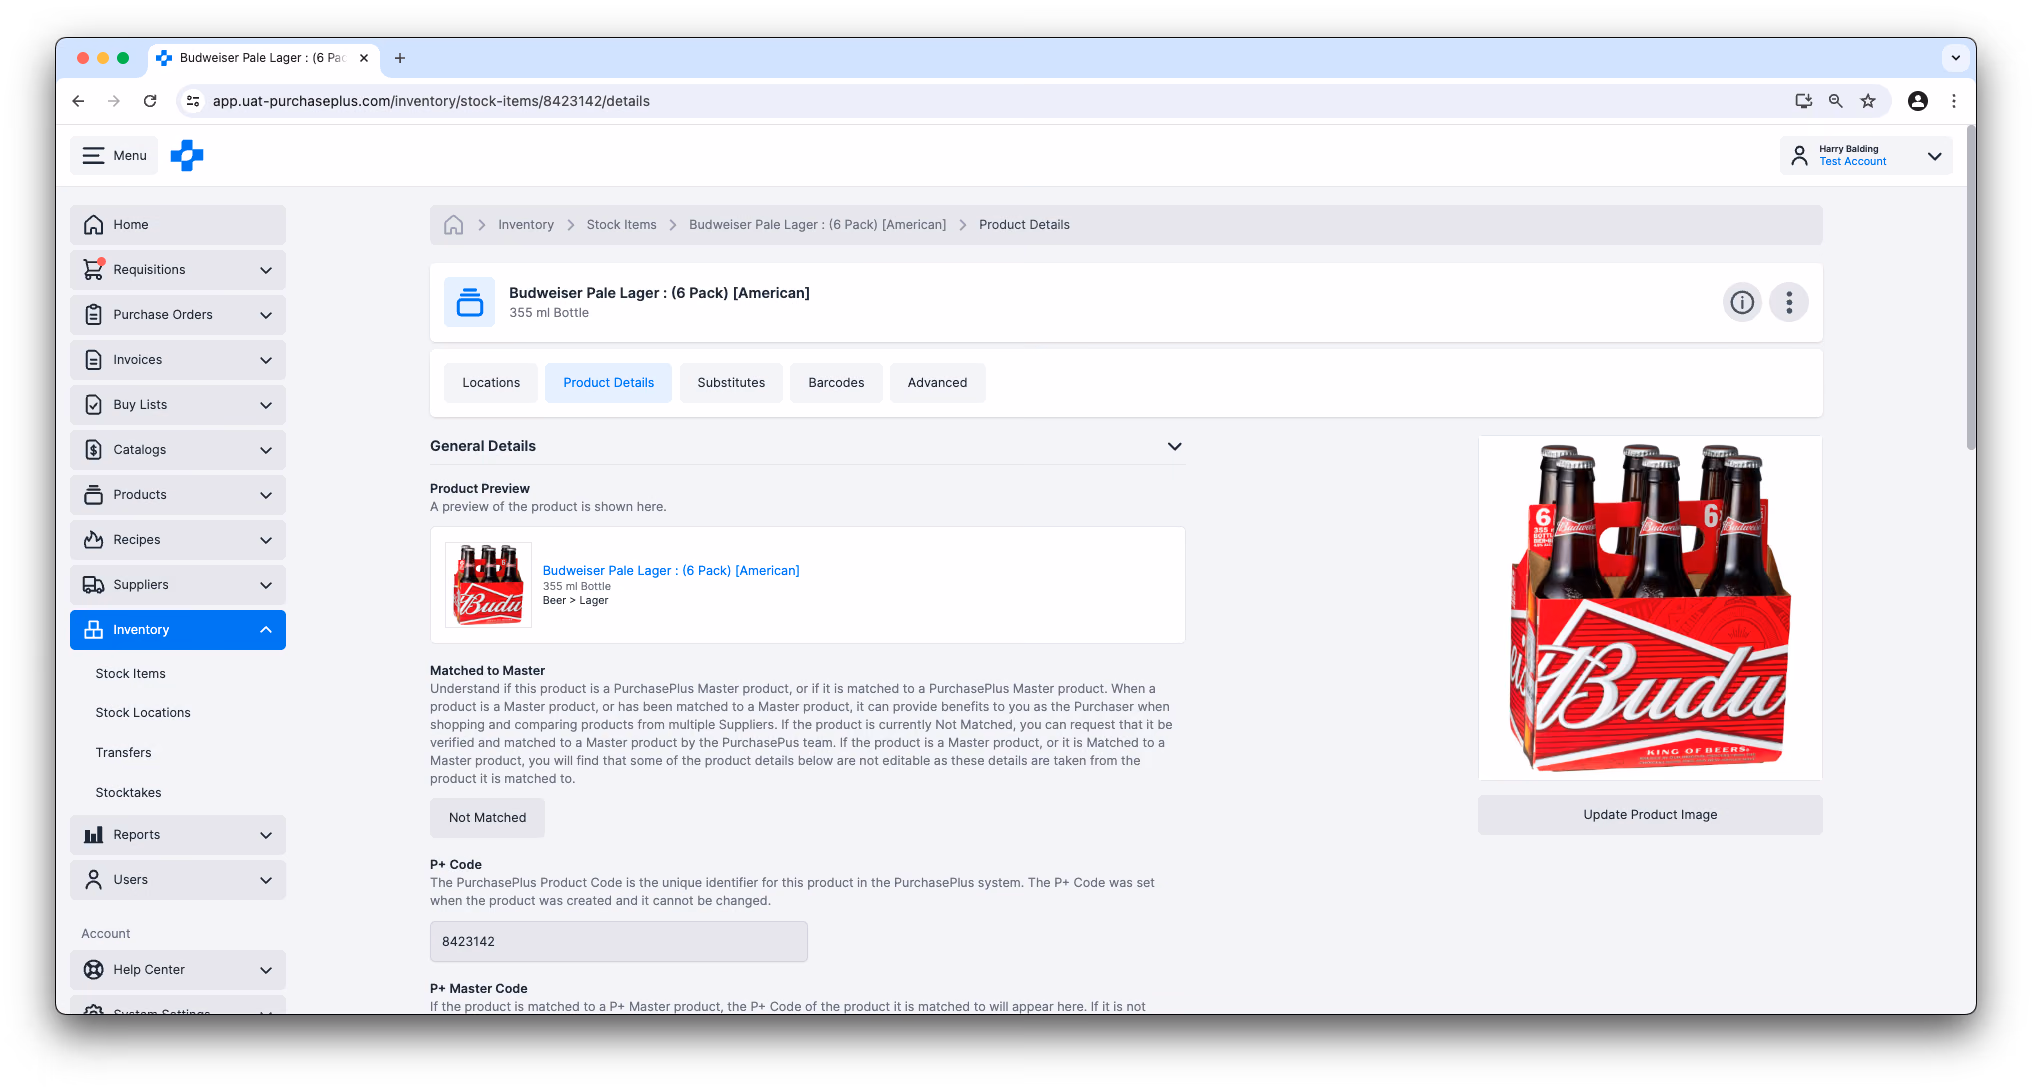Click the browser address bar URL
2032x1088 pixels.
click(431, 101)
